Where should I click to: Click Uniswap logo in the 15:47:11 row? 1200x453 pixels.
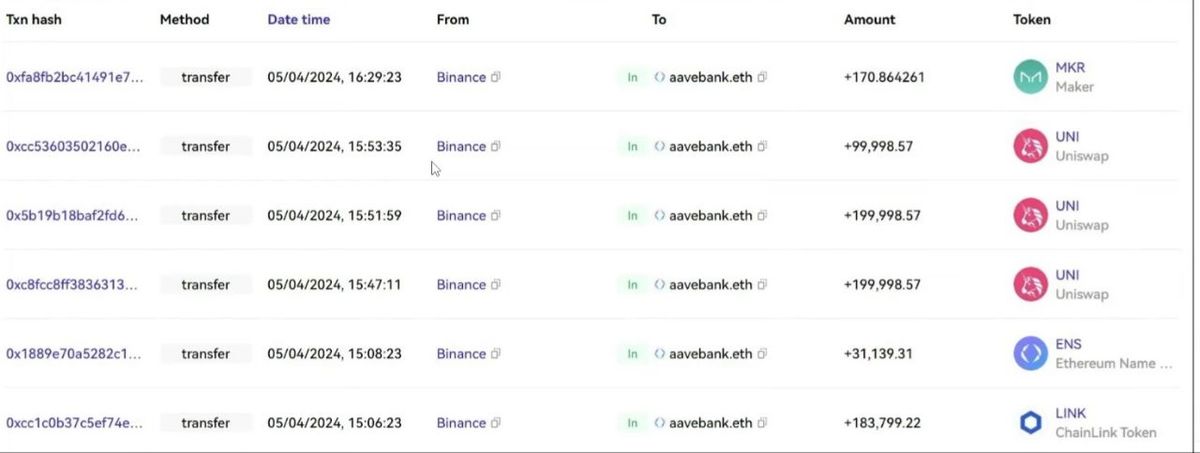(1030, 285)
